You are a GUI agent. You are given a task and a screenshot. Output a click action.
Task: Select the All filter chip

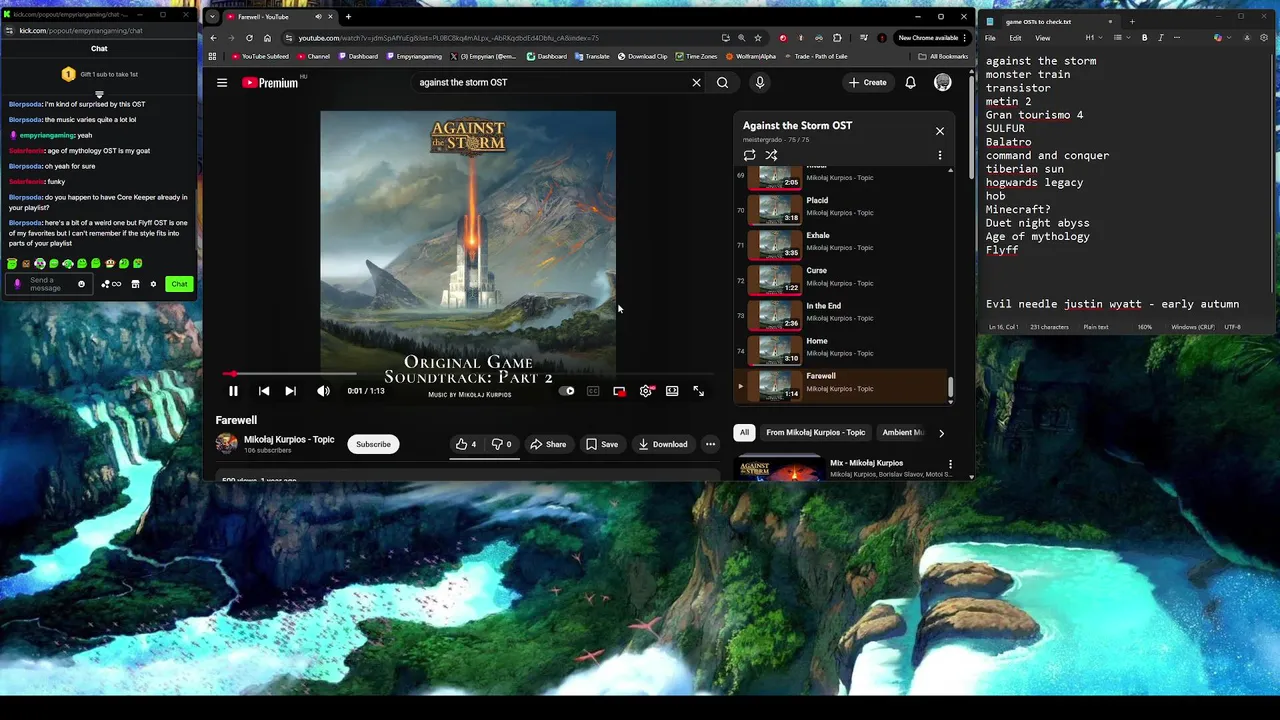[x=744, y=432]
